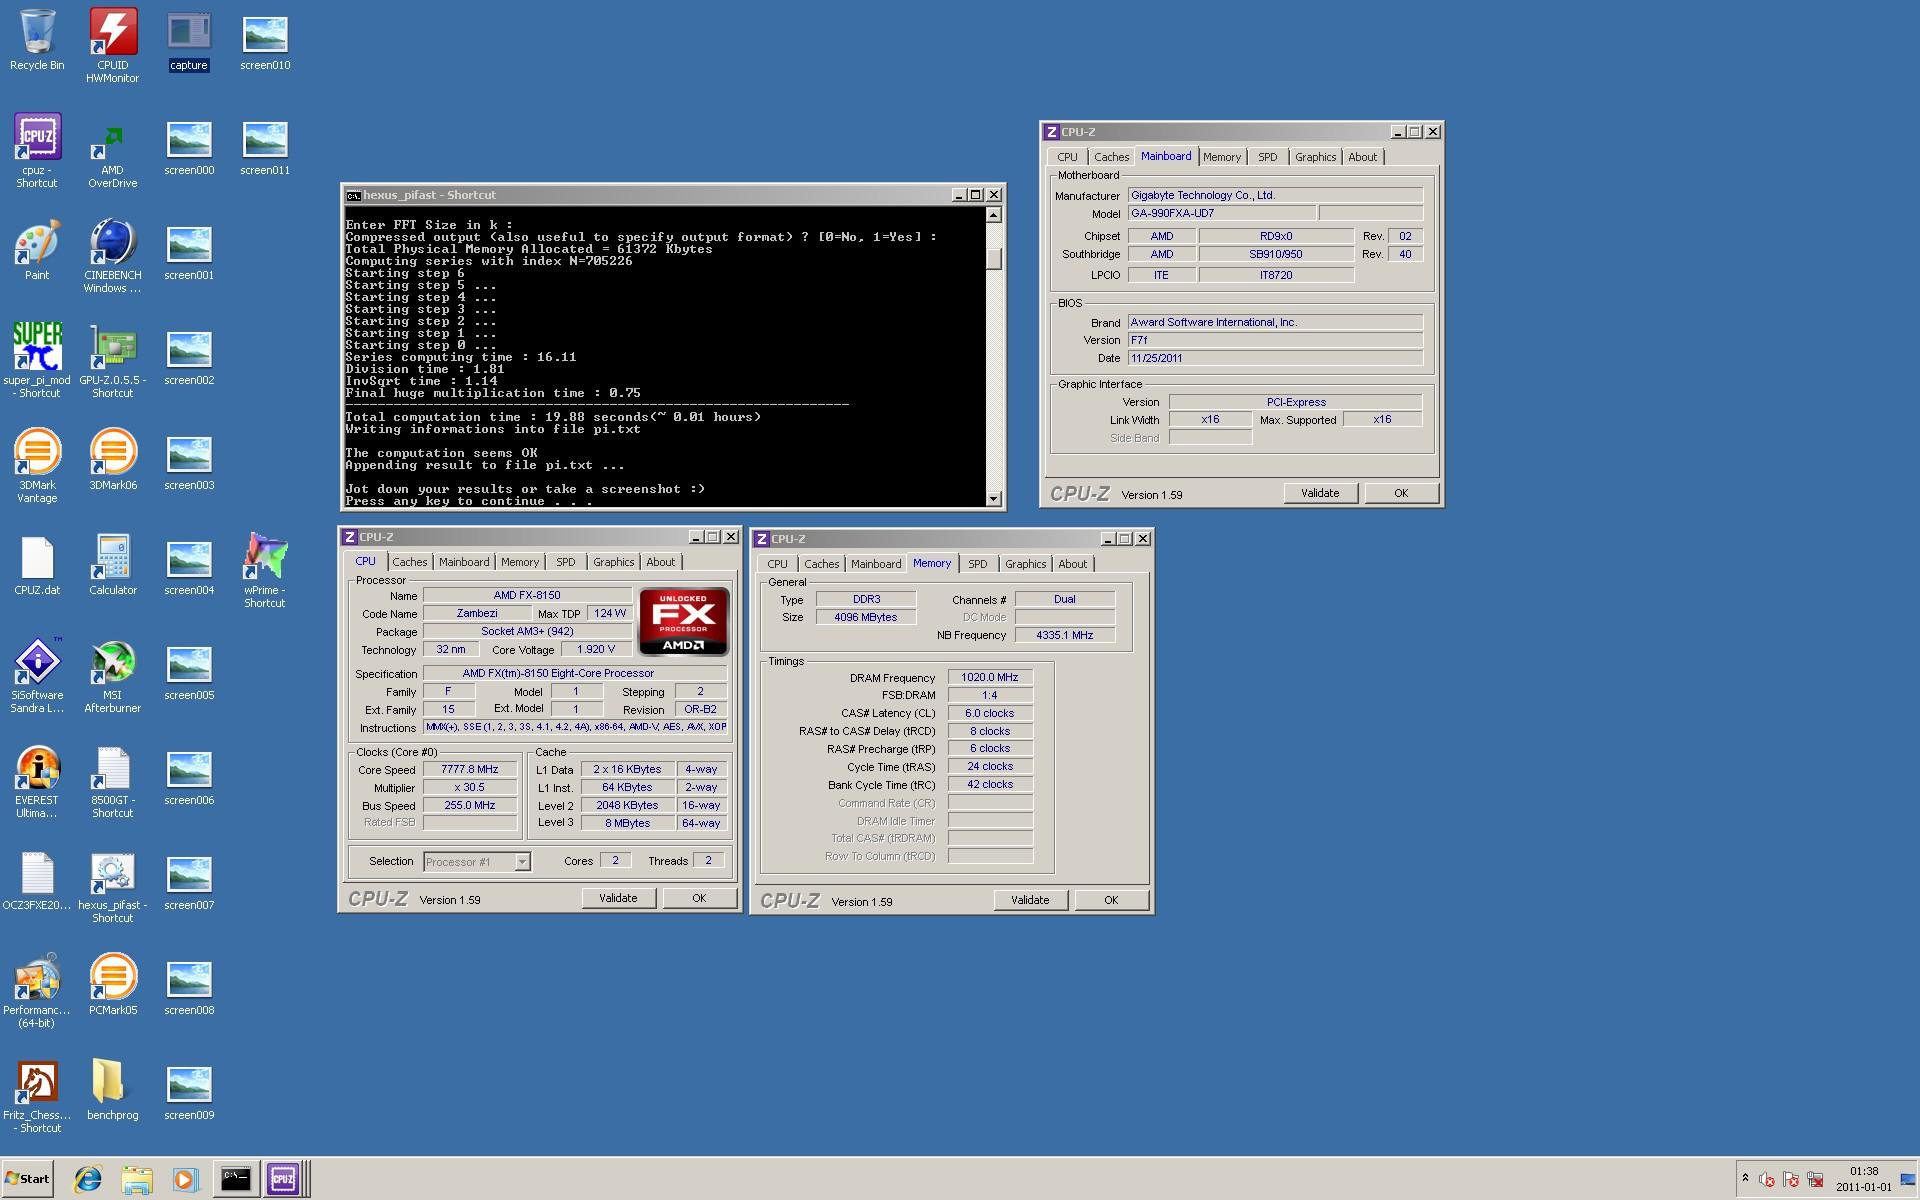Image resolution: width=1920 pixels, height=1200 pixels.
Task: Open EVEREST Ultimate desktop icon
Action: tap(37, 780)
